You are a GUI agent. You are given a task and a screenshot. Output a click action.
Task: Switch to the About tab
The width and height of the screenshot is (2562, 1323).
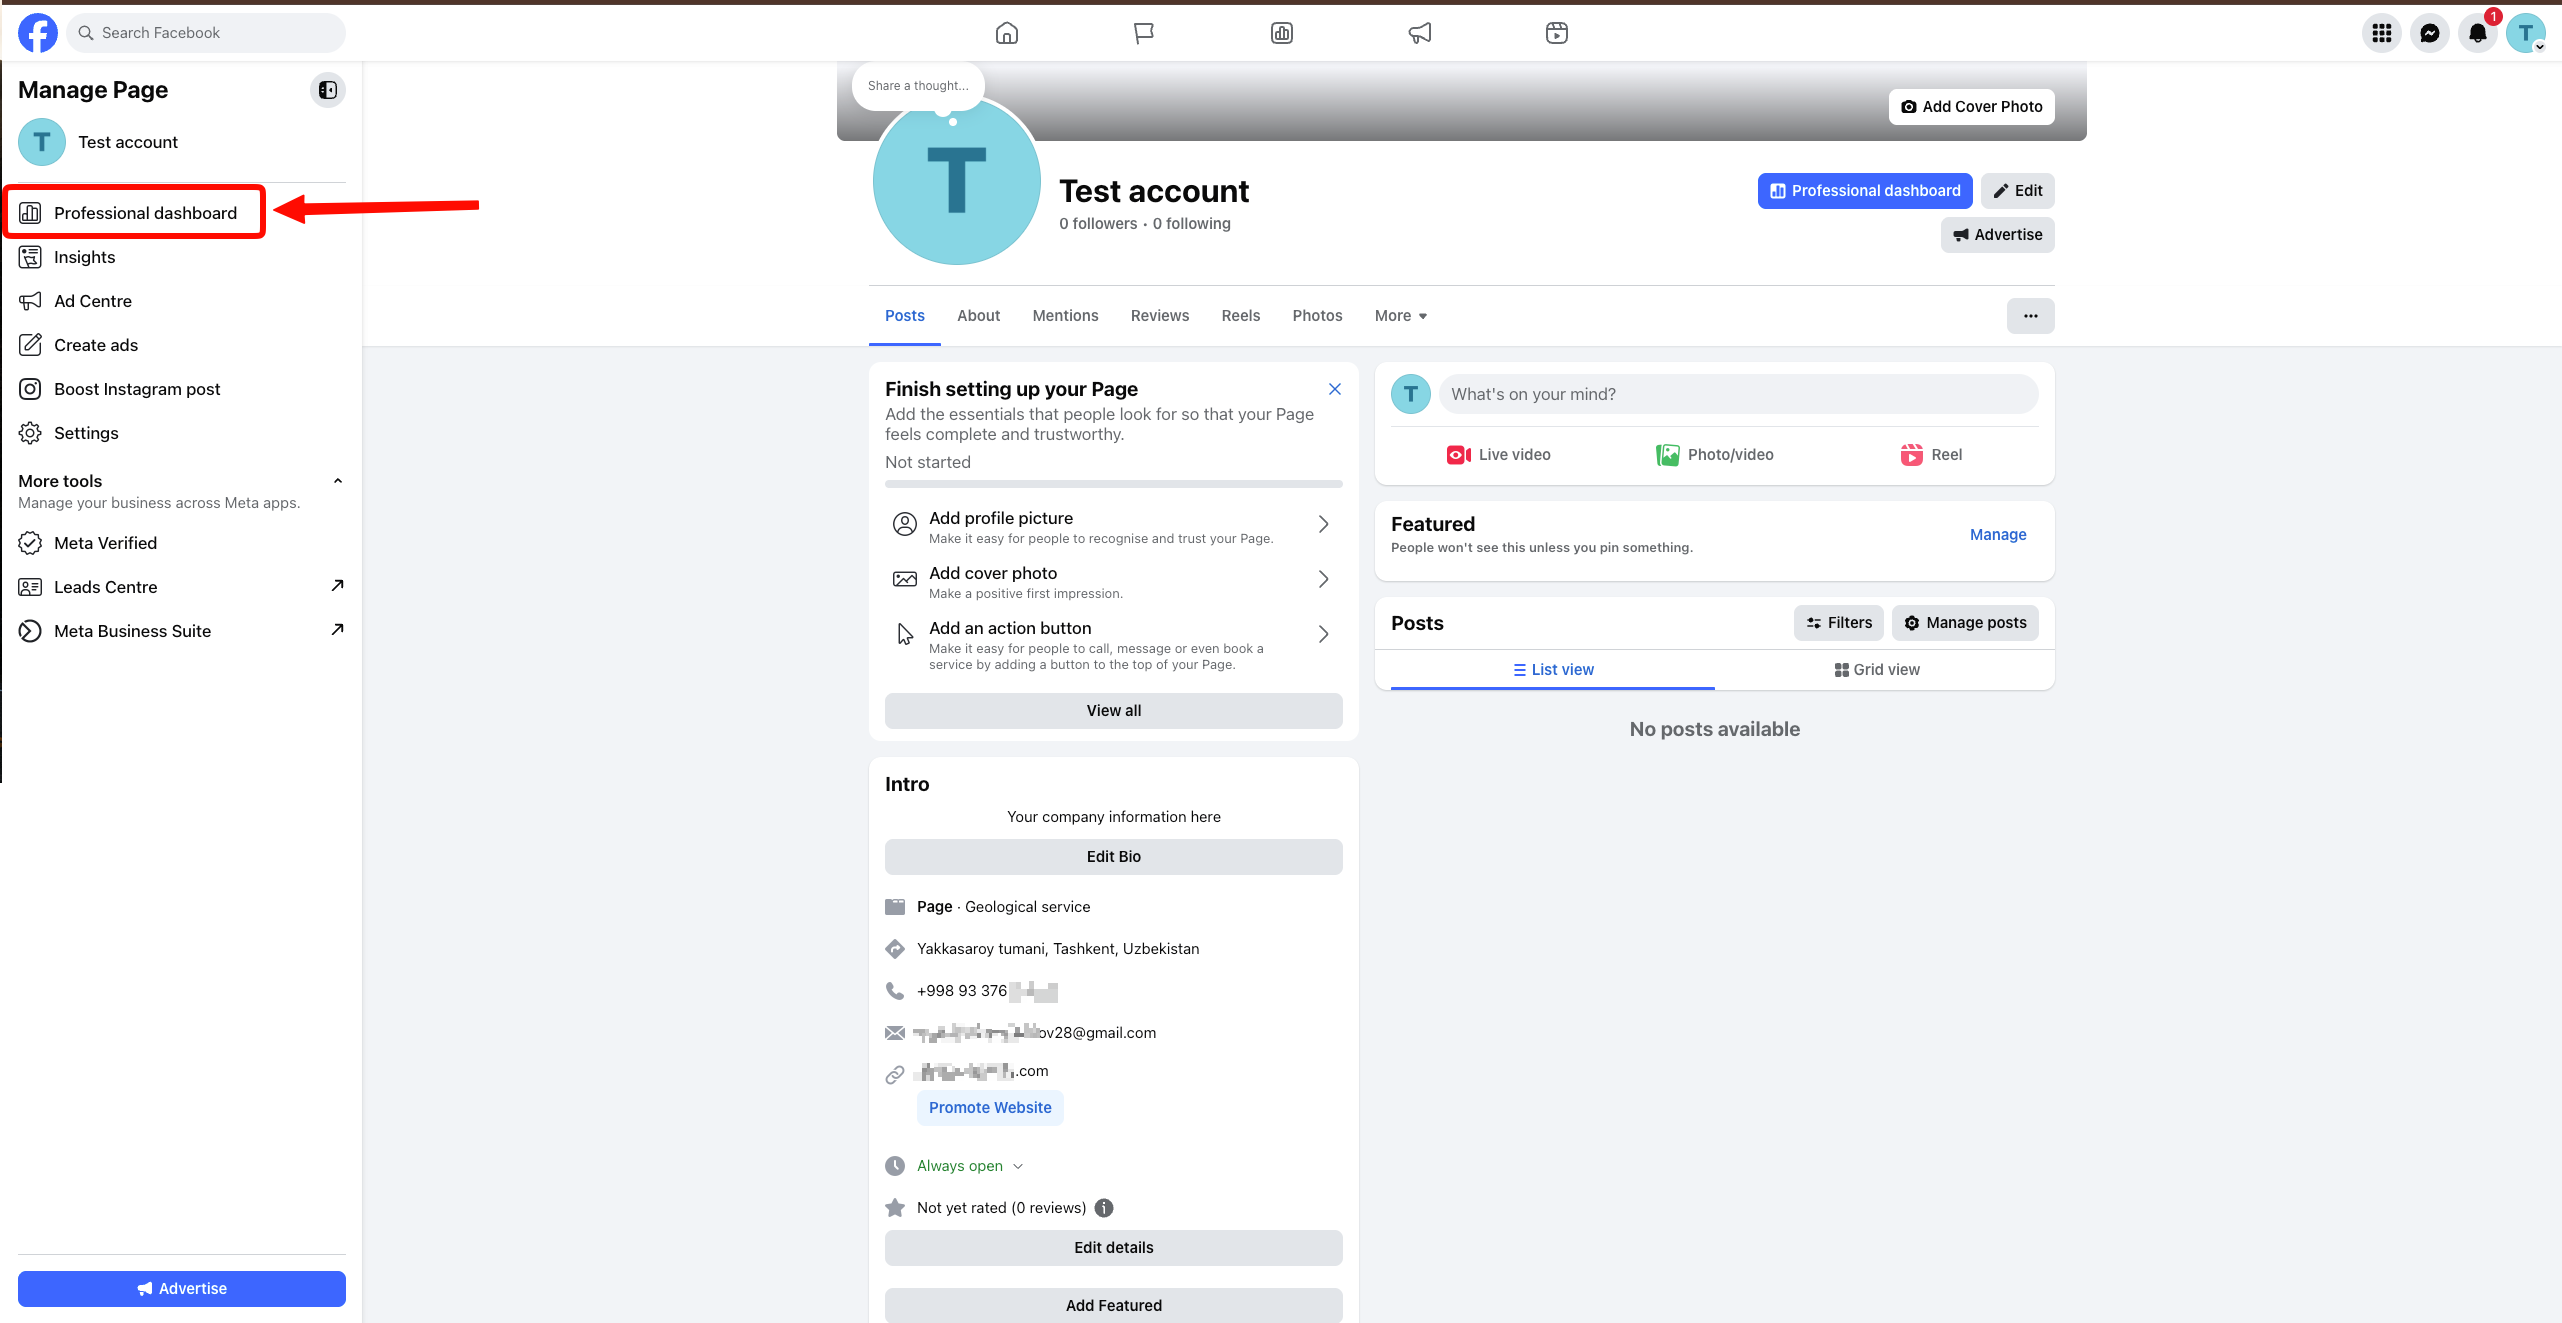pos(978,316)
